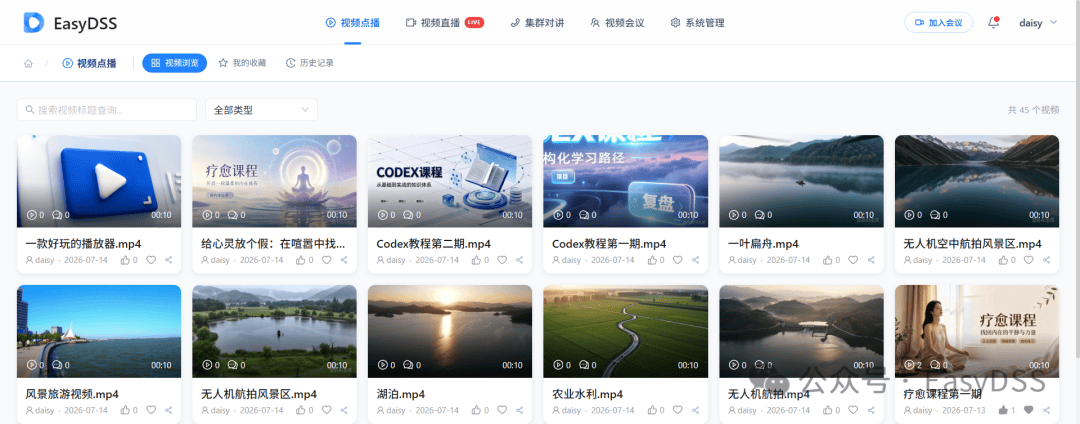Favorite Codex教程第二期.mp4 with heart
The image size is (1080, 424).
point(502,260)
